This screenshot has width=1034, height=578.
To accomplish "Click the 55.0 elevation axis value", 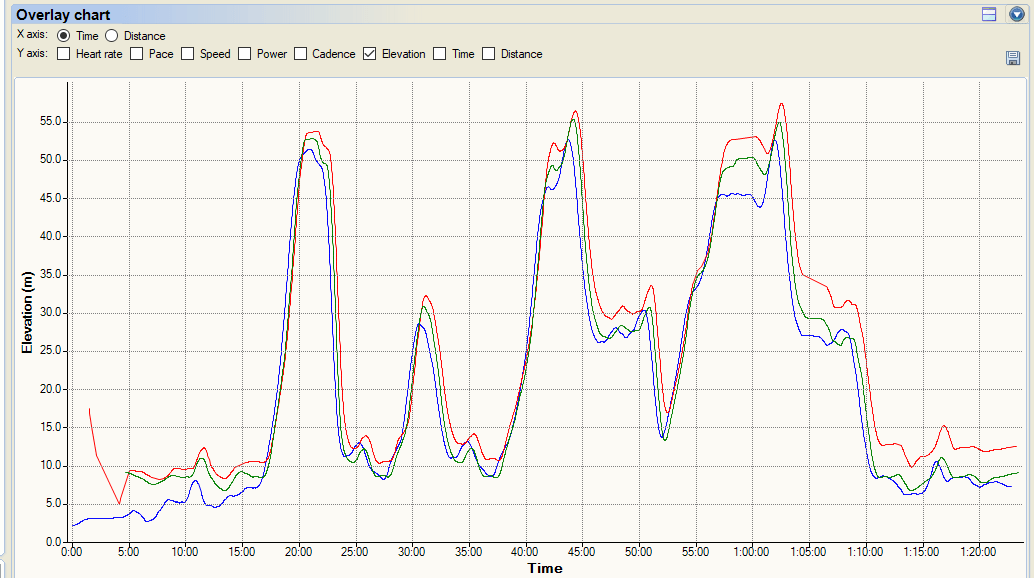I will pyautogui.click(x=51, y=121).
